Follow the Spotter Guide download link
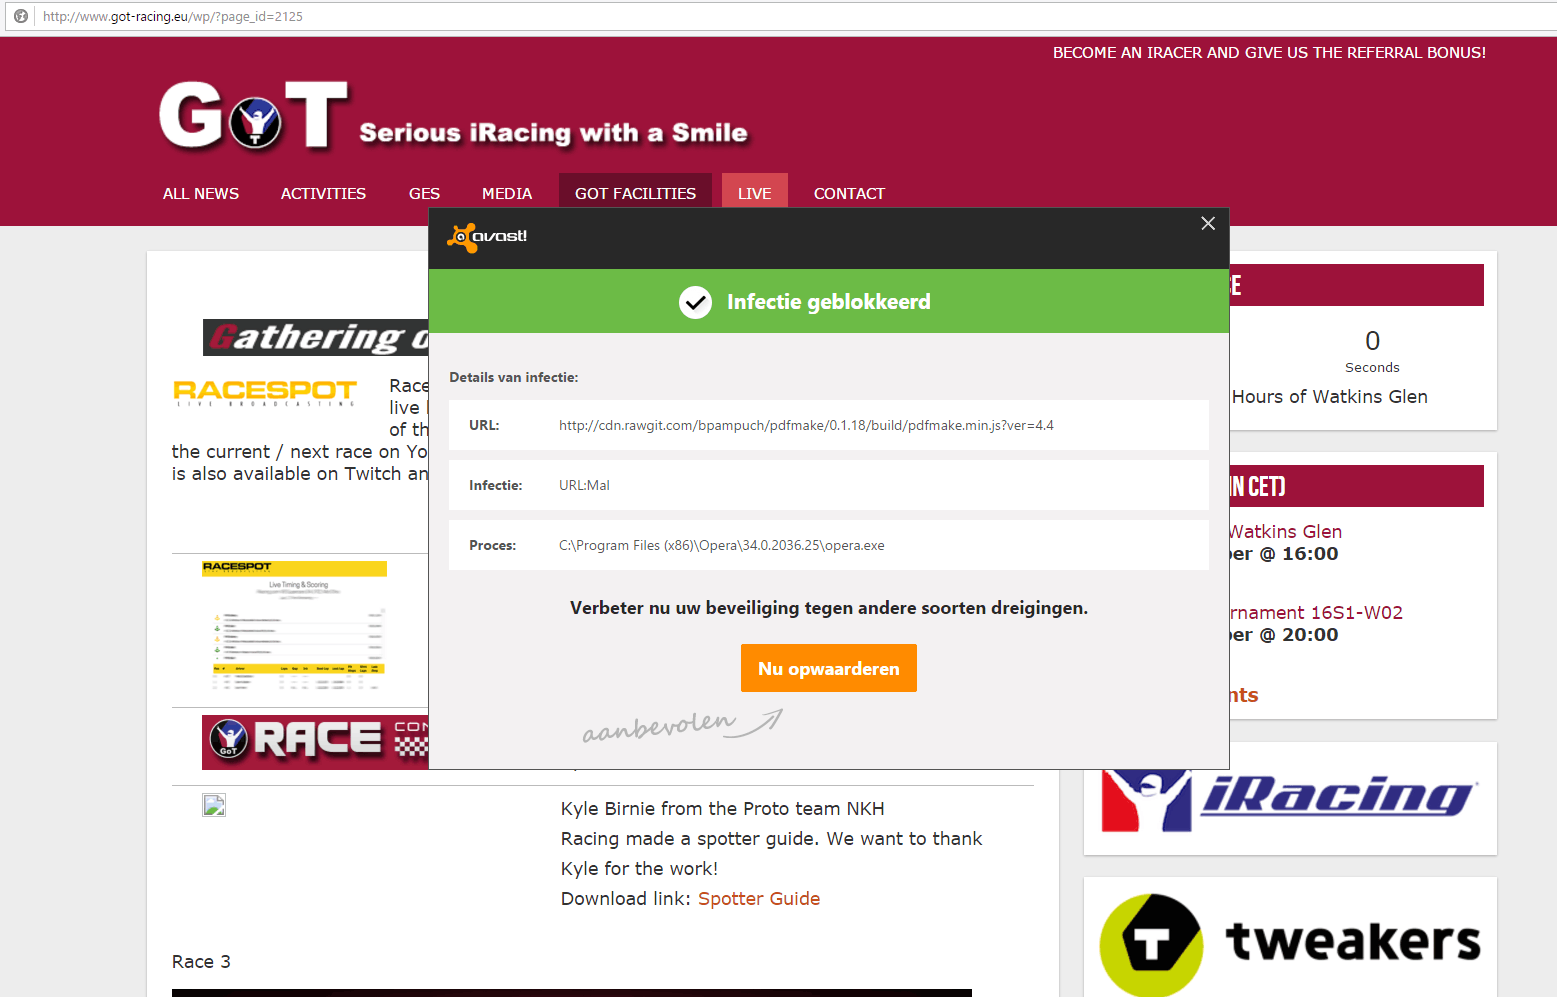 pyautogui.click(x=759, y=899)
